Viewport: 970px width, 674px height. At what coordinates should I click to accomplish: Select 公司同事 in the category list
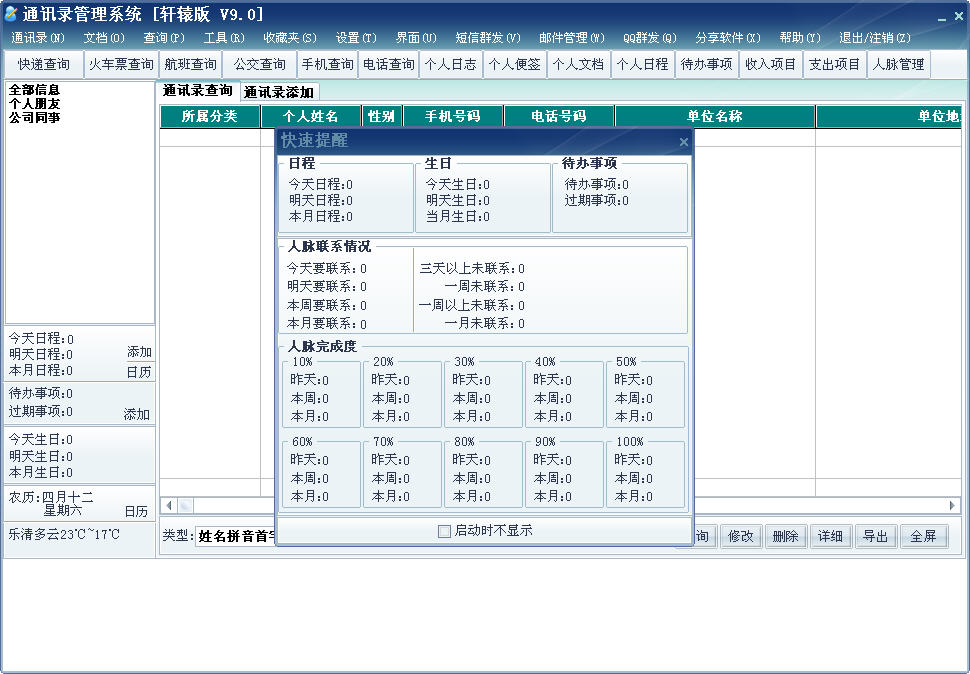[x=35, y=117]
